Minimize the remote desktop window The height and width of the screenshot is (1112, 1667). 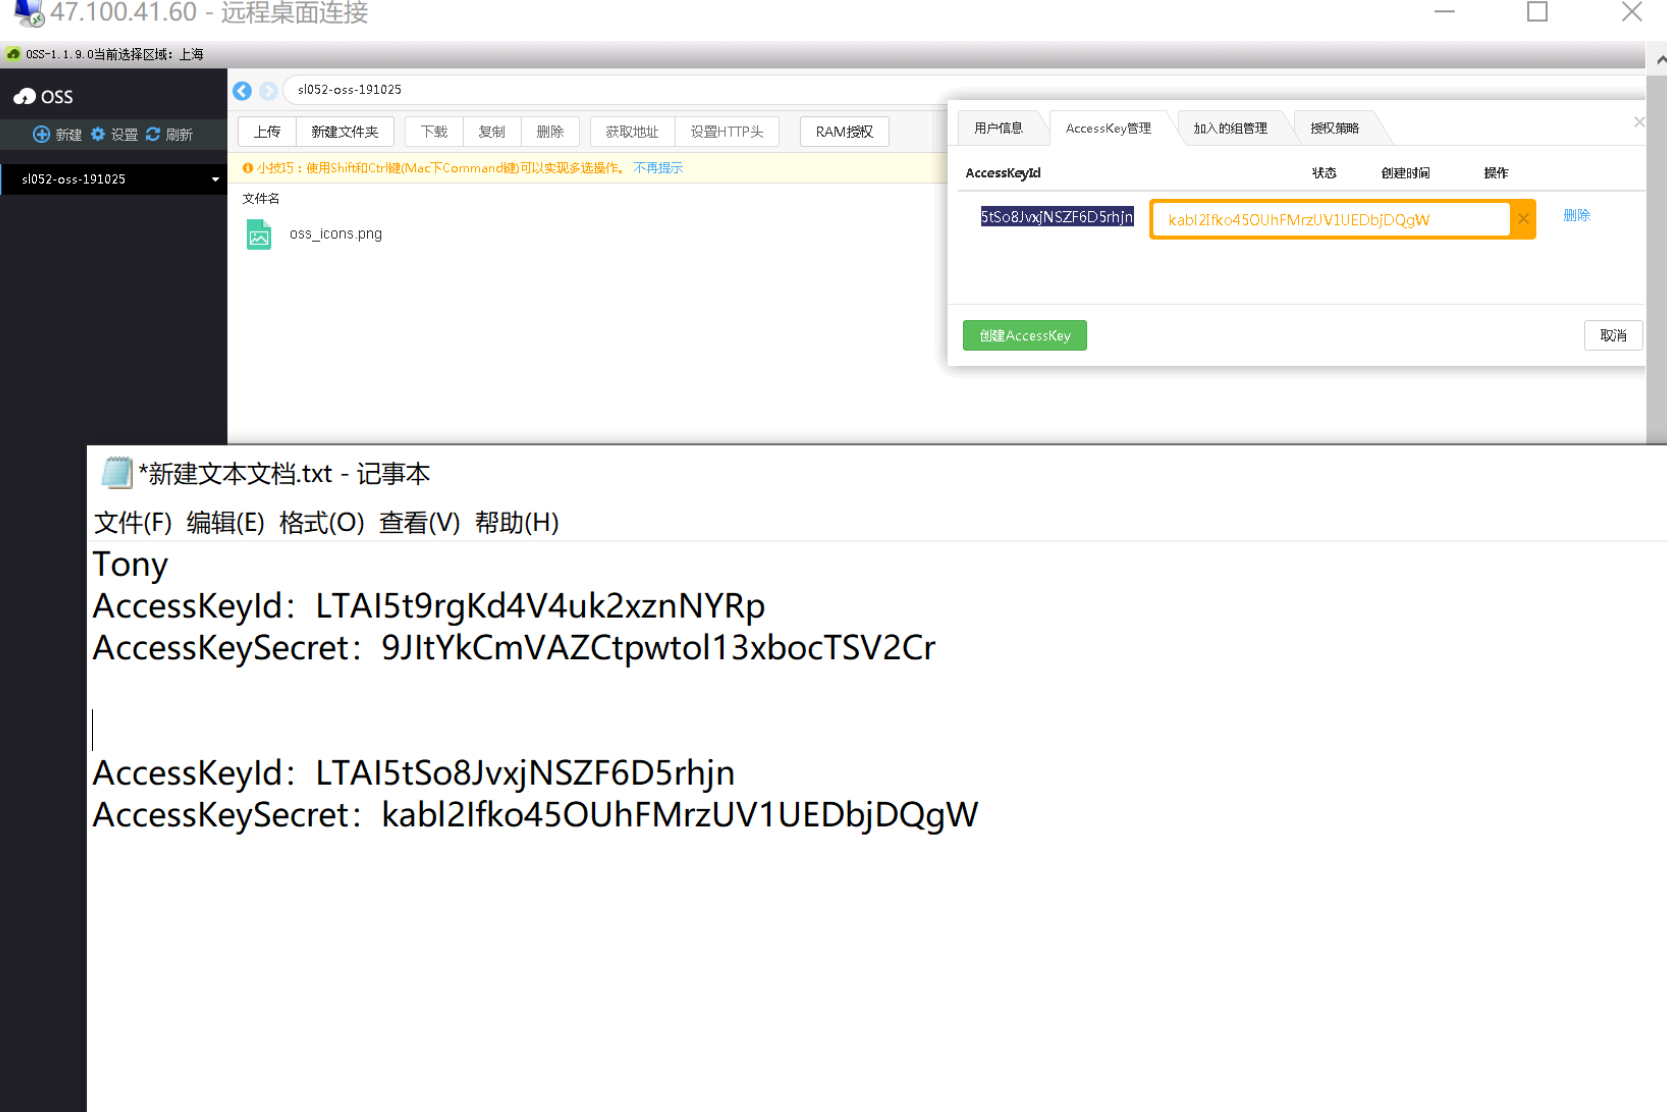pyautogui.click(x=1444, y=12)
